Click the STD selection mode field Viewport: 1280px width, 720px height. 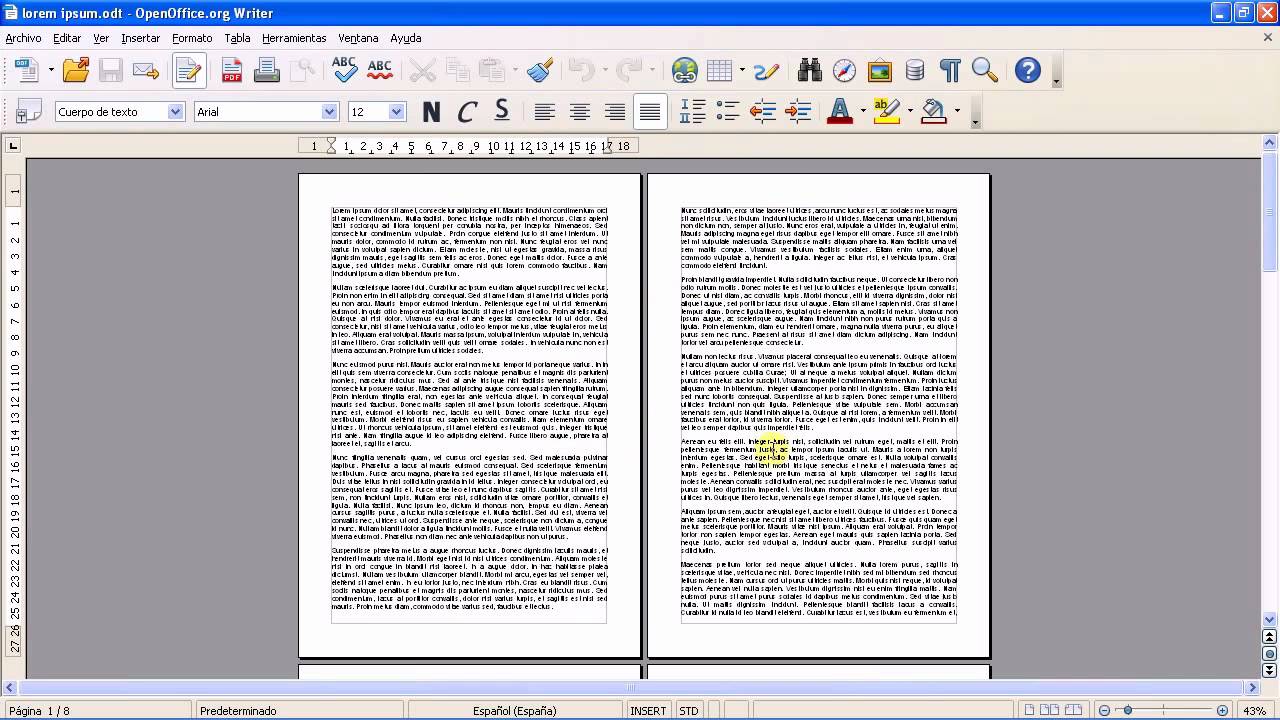click(x=689, y=711)
